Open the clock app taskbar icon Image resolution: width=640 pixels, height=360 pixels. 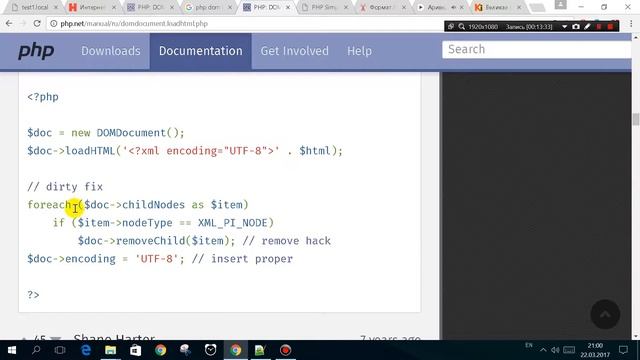tap(210, 350)
